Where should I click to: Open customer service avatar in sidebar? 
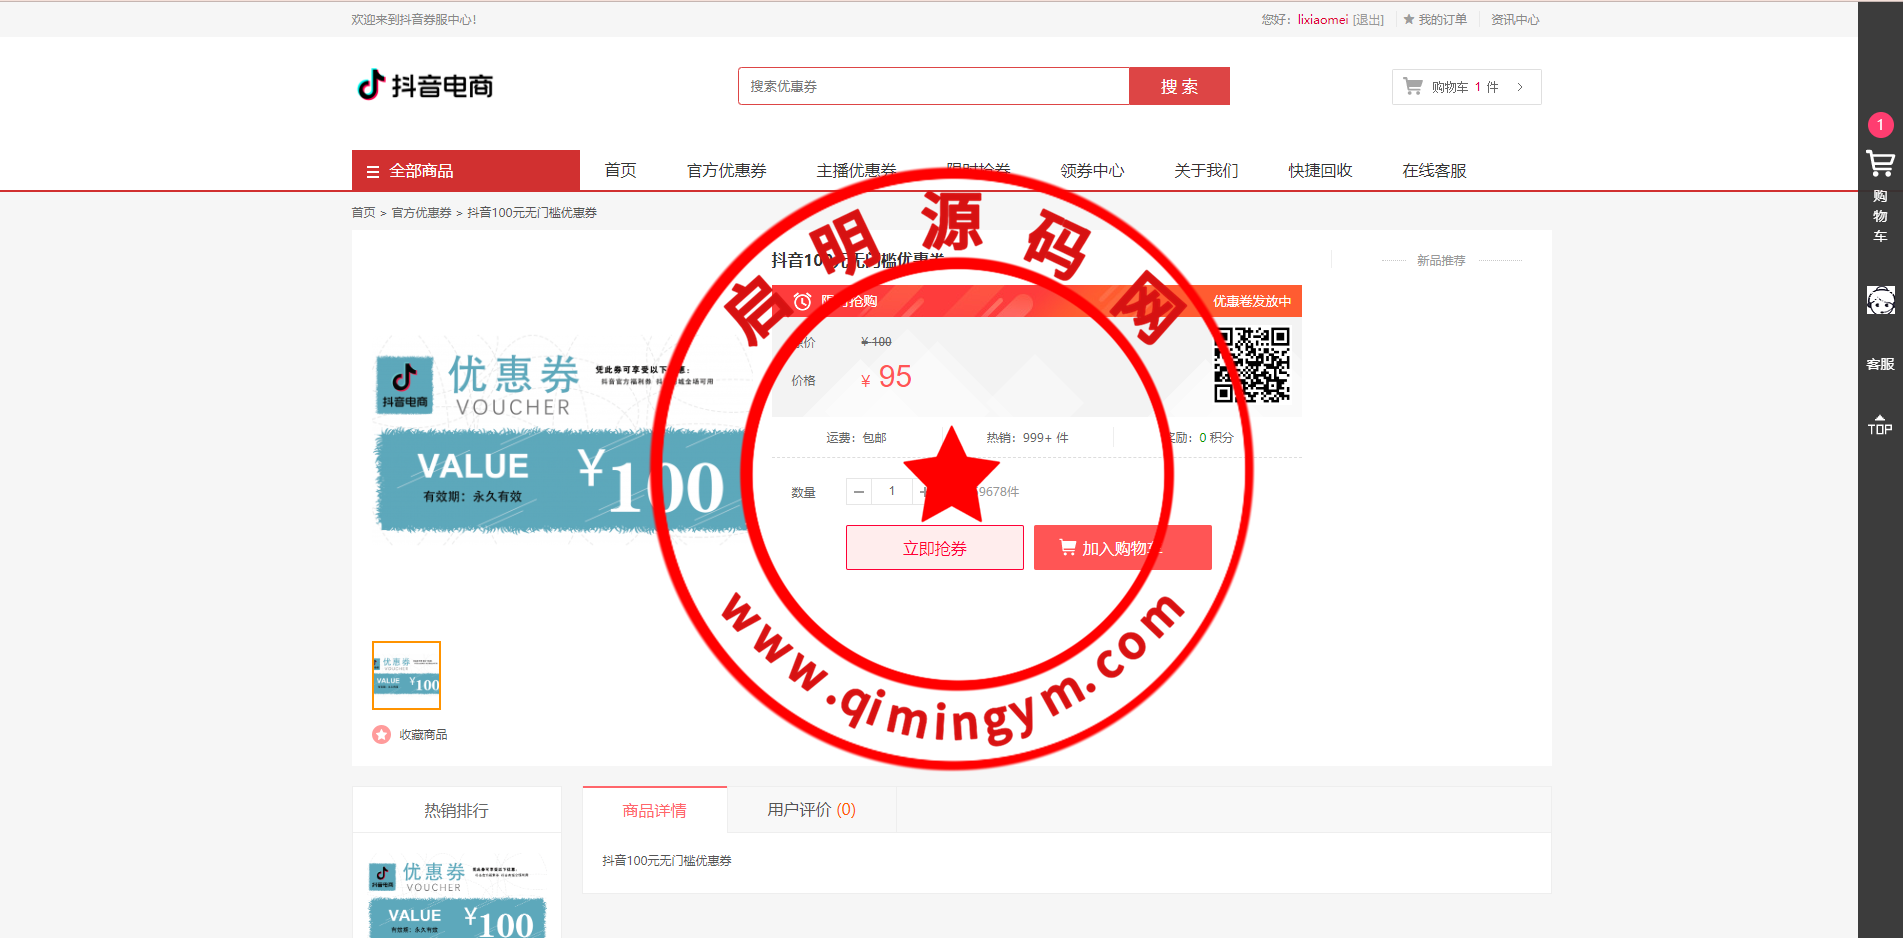click(x=1880, y=300)
